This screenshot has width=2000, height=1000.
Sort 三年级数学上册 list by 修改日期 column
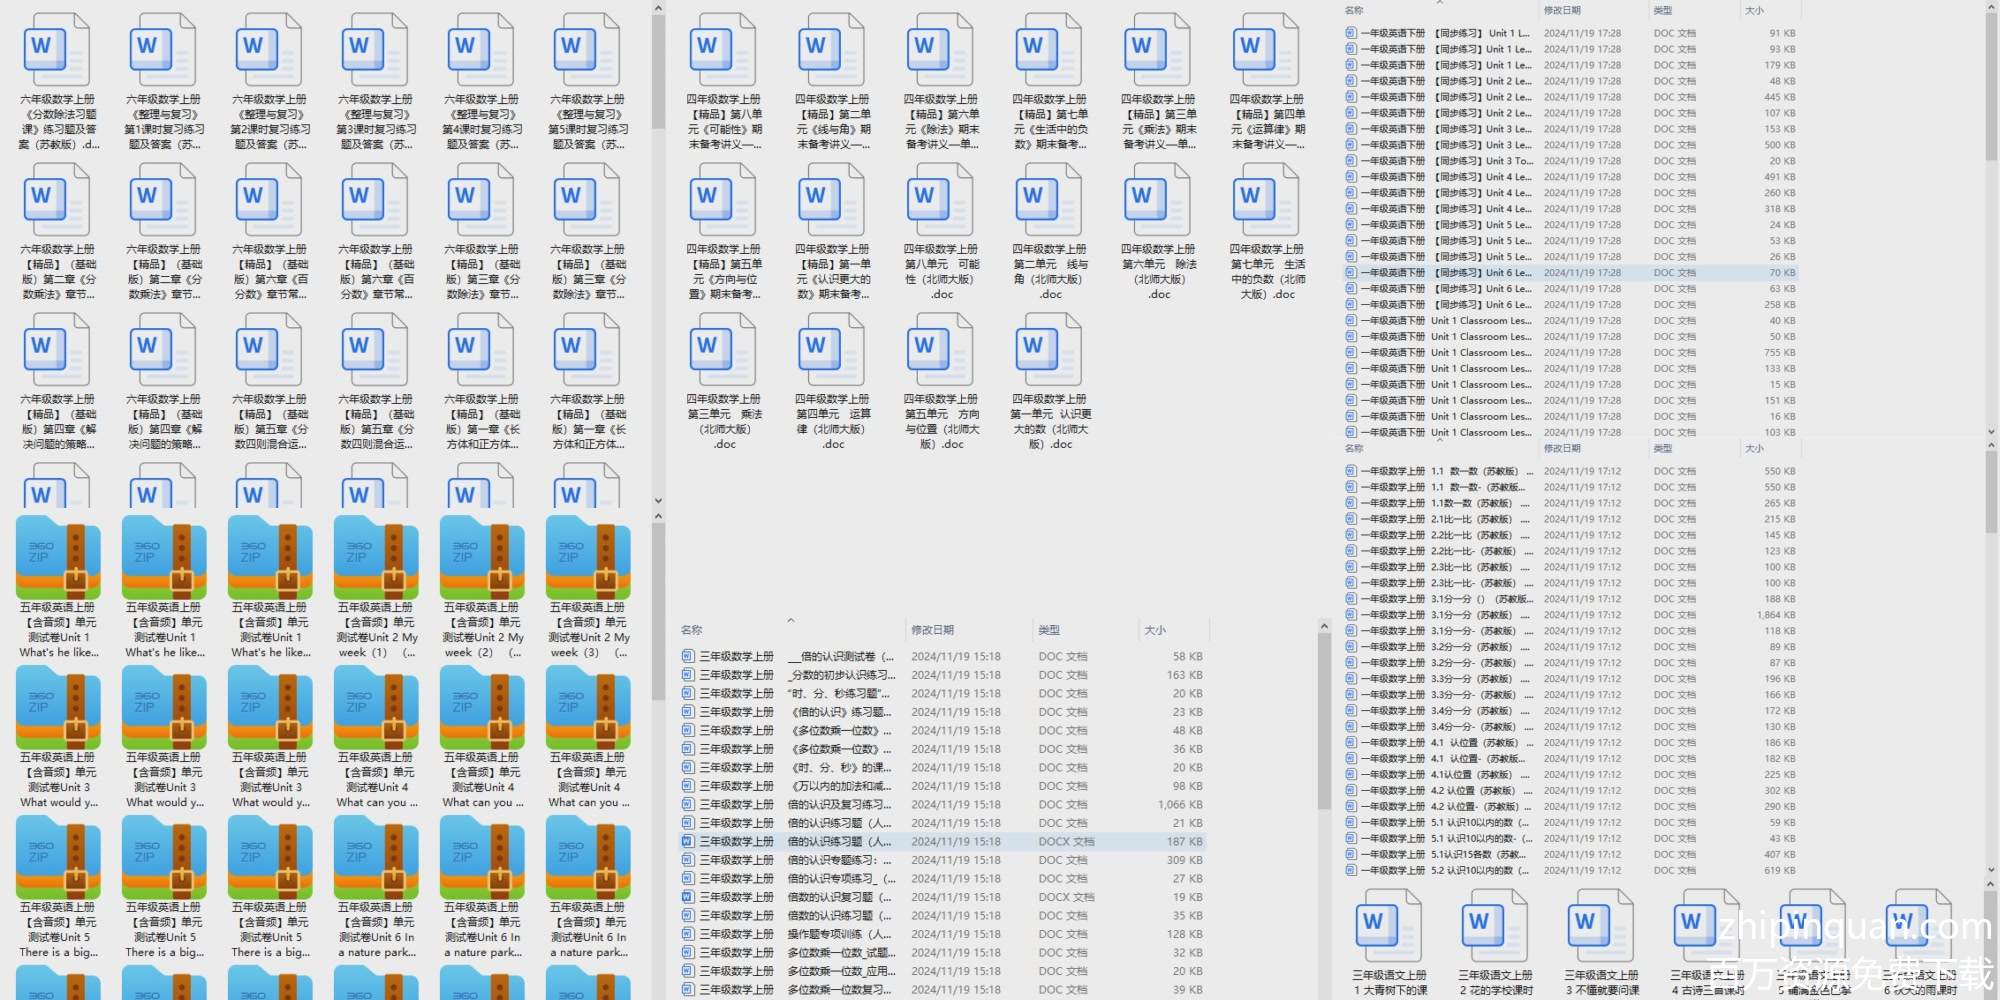click(932, 630)
